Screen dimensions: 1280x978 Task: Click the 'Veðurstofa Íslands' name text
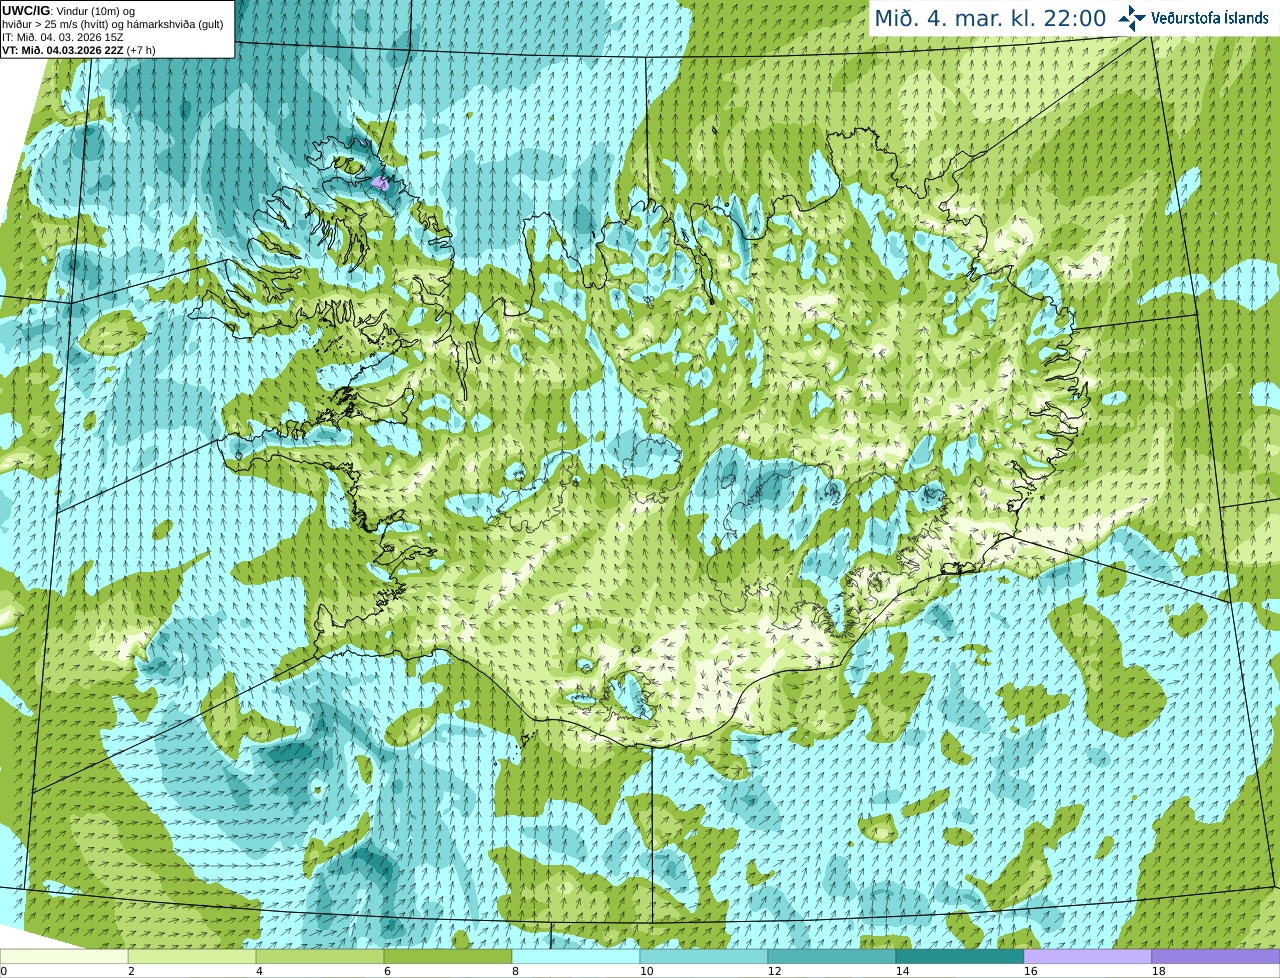click(x=1210, y=18)
